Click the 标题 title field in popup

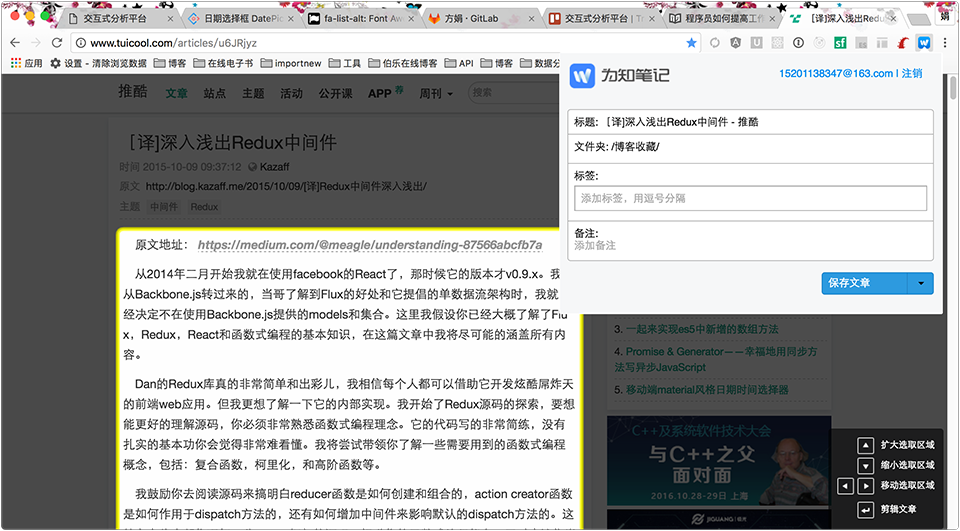pyautogui.click(x=751, y=122)
